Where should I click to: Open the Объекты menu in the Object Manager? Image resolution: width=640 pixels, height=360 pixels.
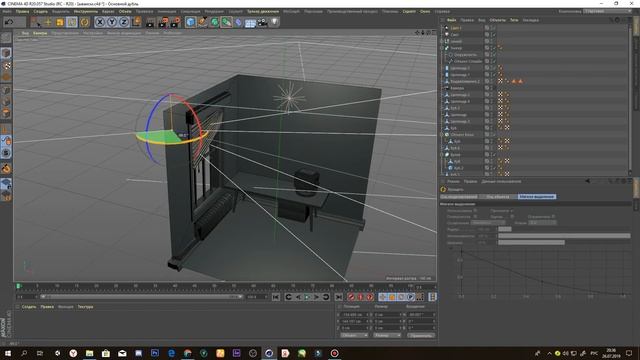[x=498, y=20]
